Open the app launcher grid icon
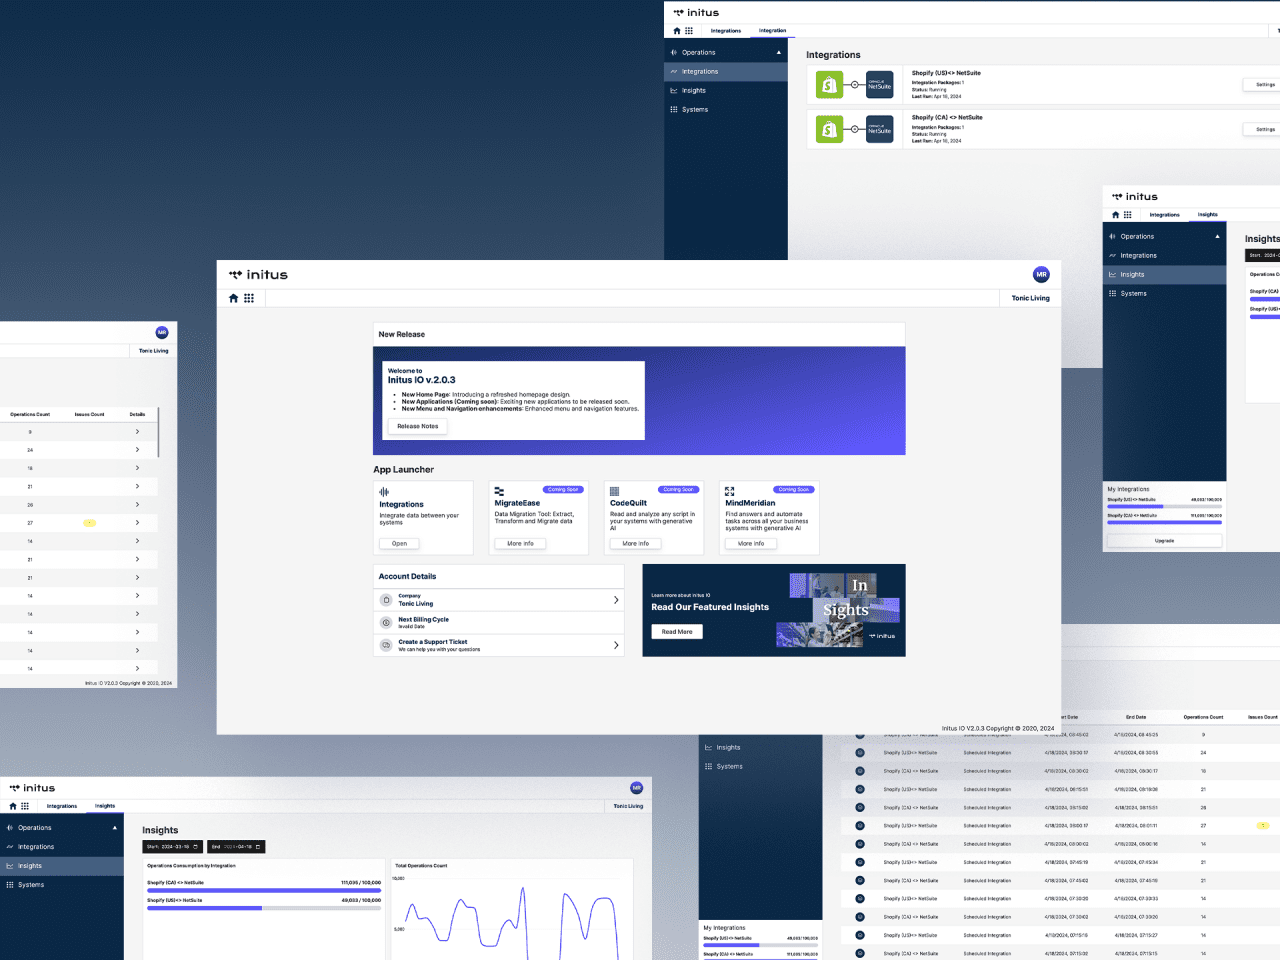The image size is (1280, 960). [x=249, y=298]
